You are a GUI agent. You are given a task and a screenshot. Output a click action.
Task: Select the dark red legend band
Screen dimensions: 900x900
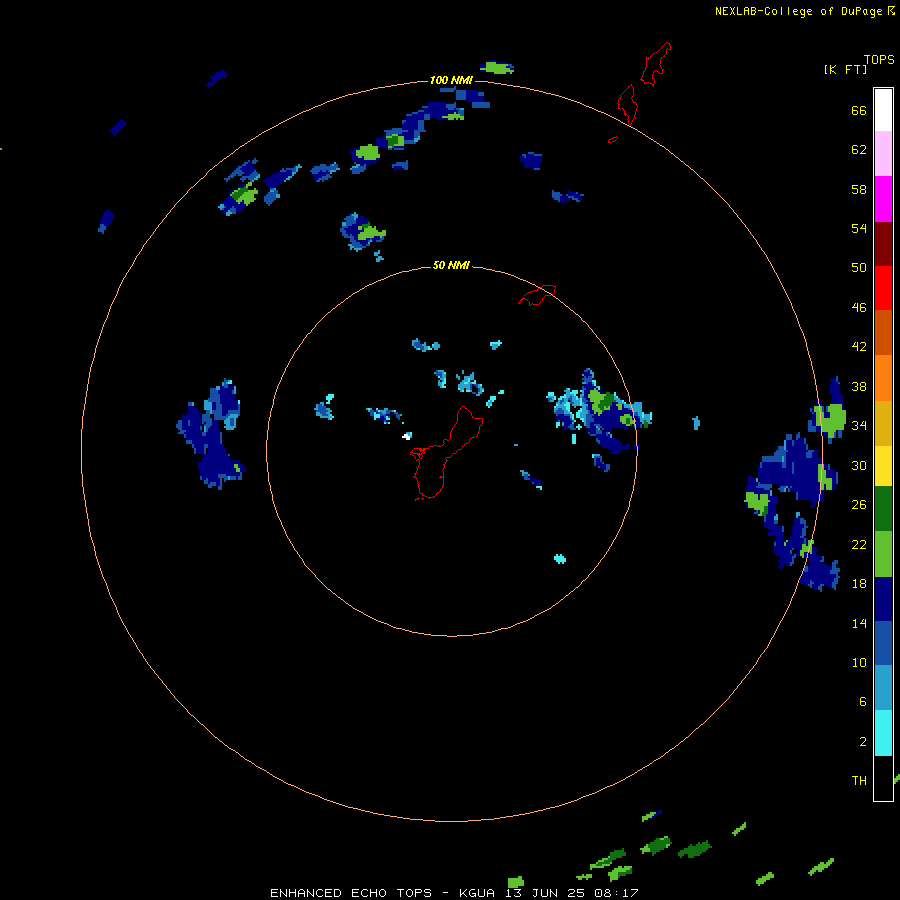click(x=883, y=243)
